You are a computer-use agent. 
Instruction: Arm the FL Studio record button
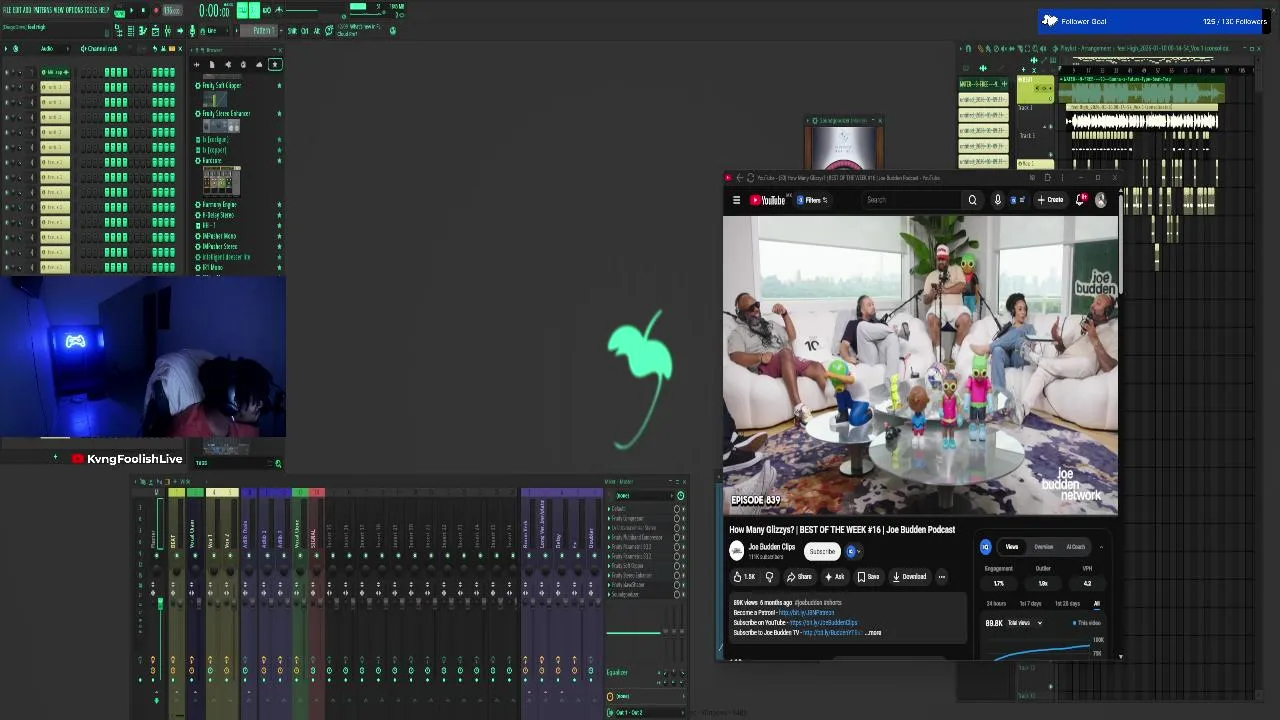pyautogui.click(x=156, y=10)
